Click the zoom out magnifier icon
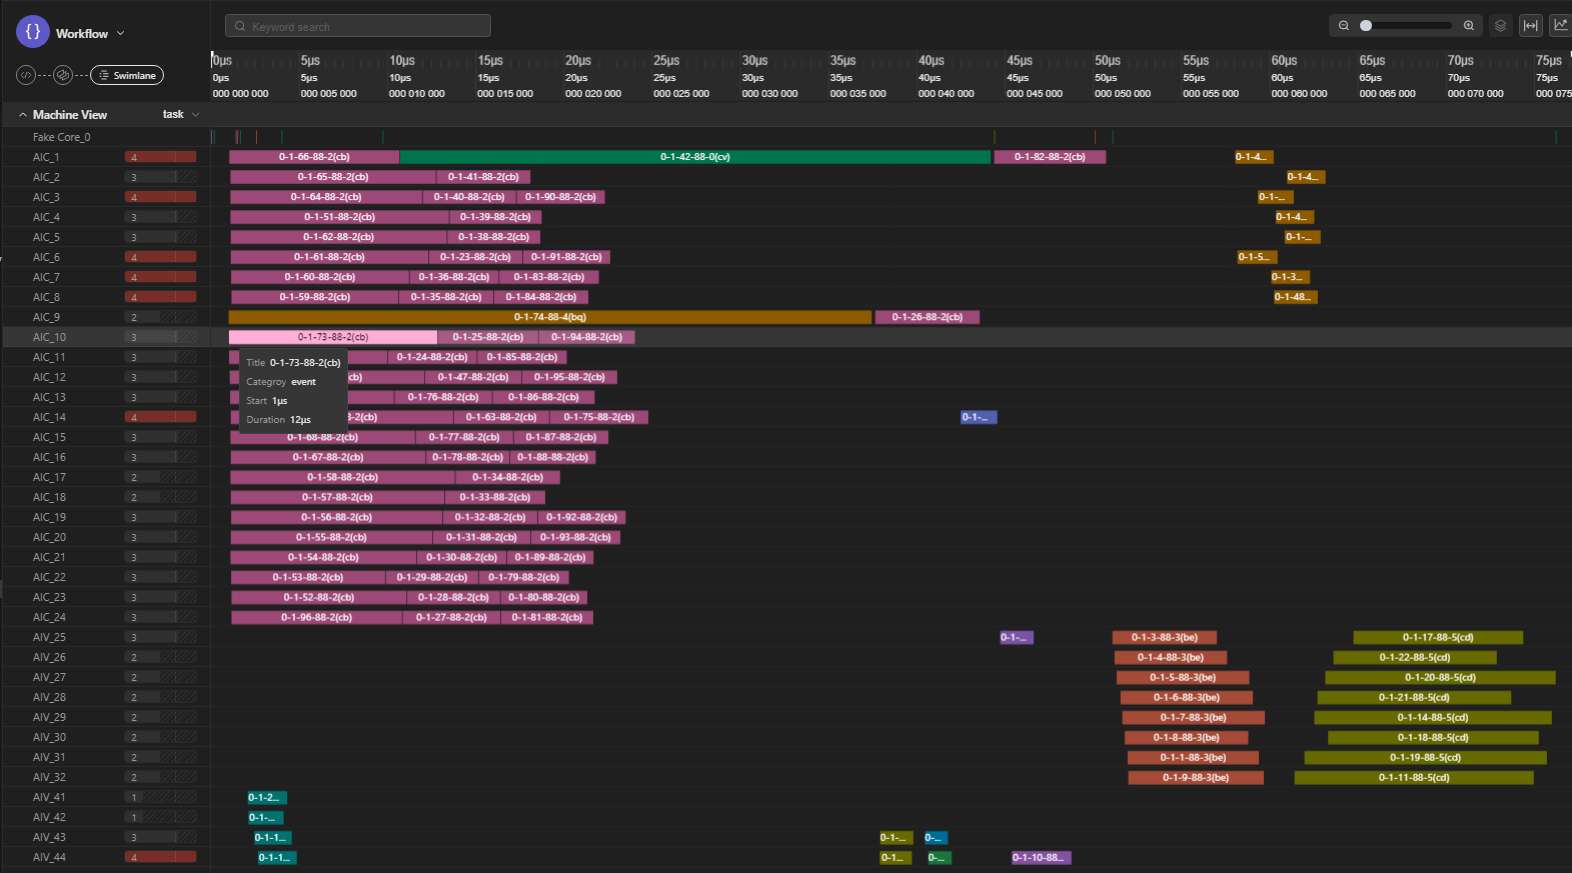Viewport: 1572px width, 873px height. point(1344,26)
